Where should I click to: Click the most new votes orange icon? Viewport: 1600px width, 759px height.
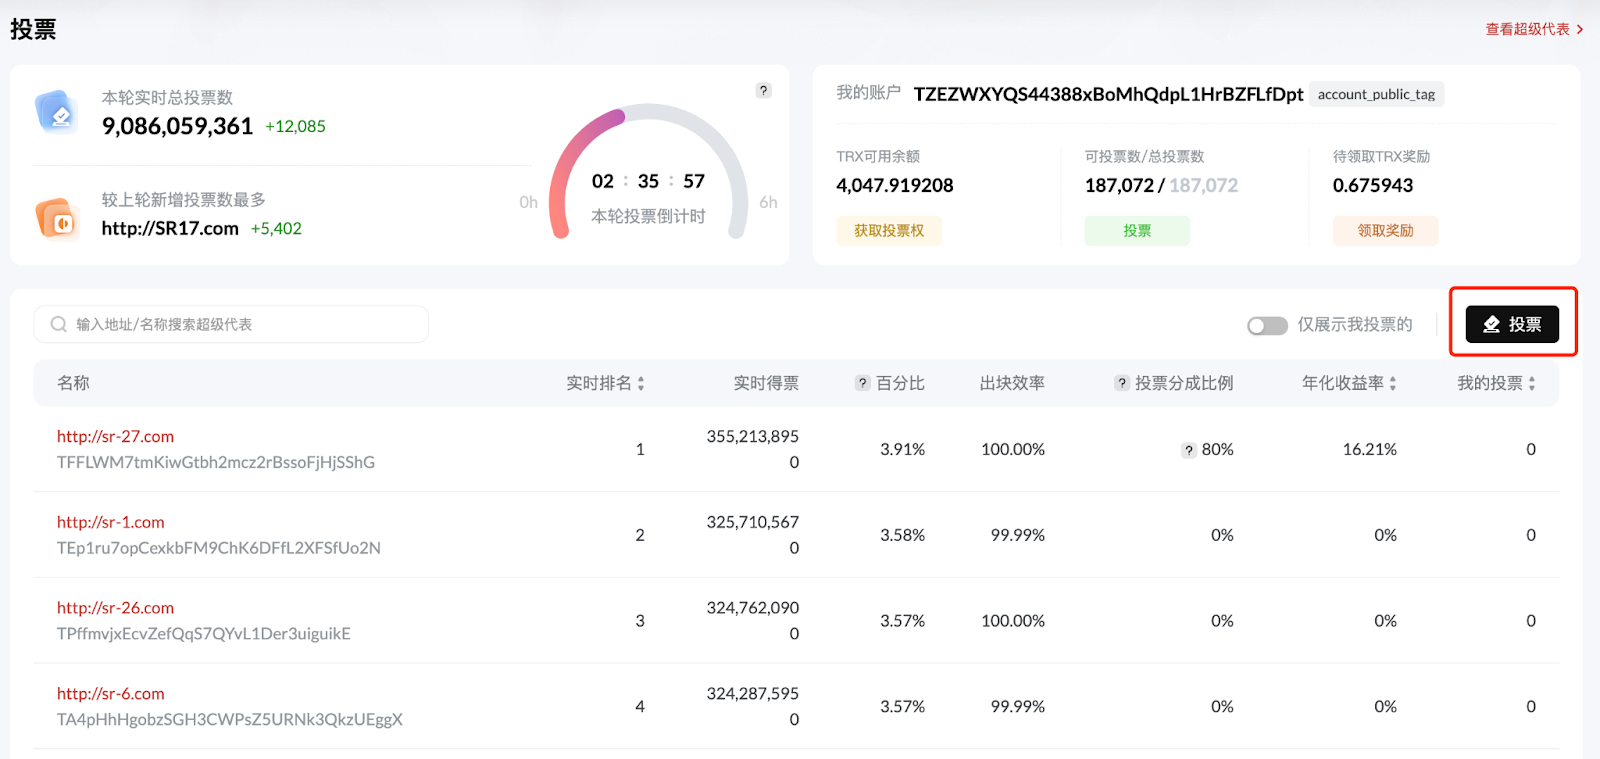[x=56, y=218]
